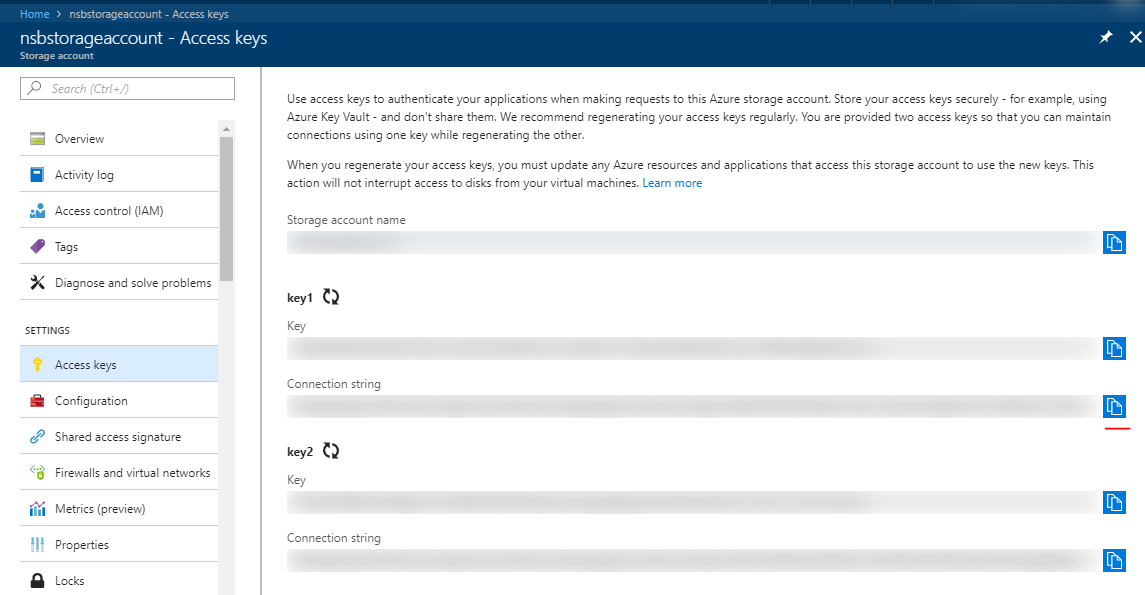Click the Activity log icon

37,174
